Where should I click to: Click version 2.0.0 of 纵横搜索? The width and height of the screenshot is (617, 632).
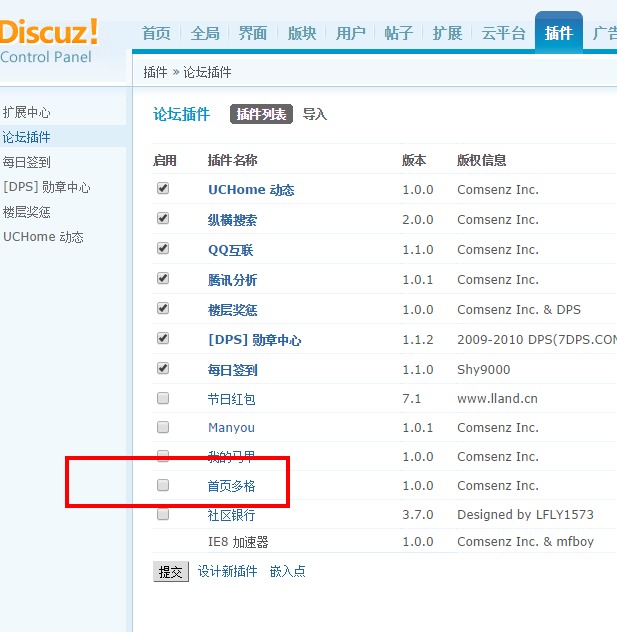pyautogui.click(x=418, y=220)
